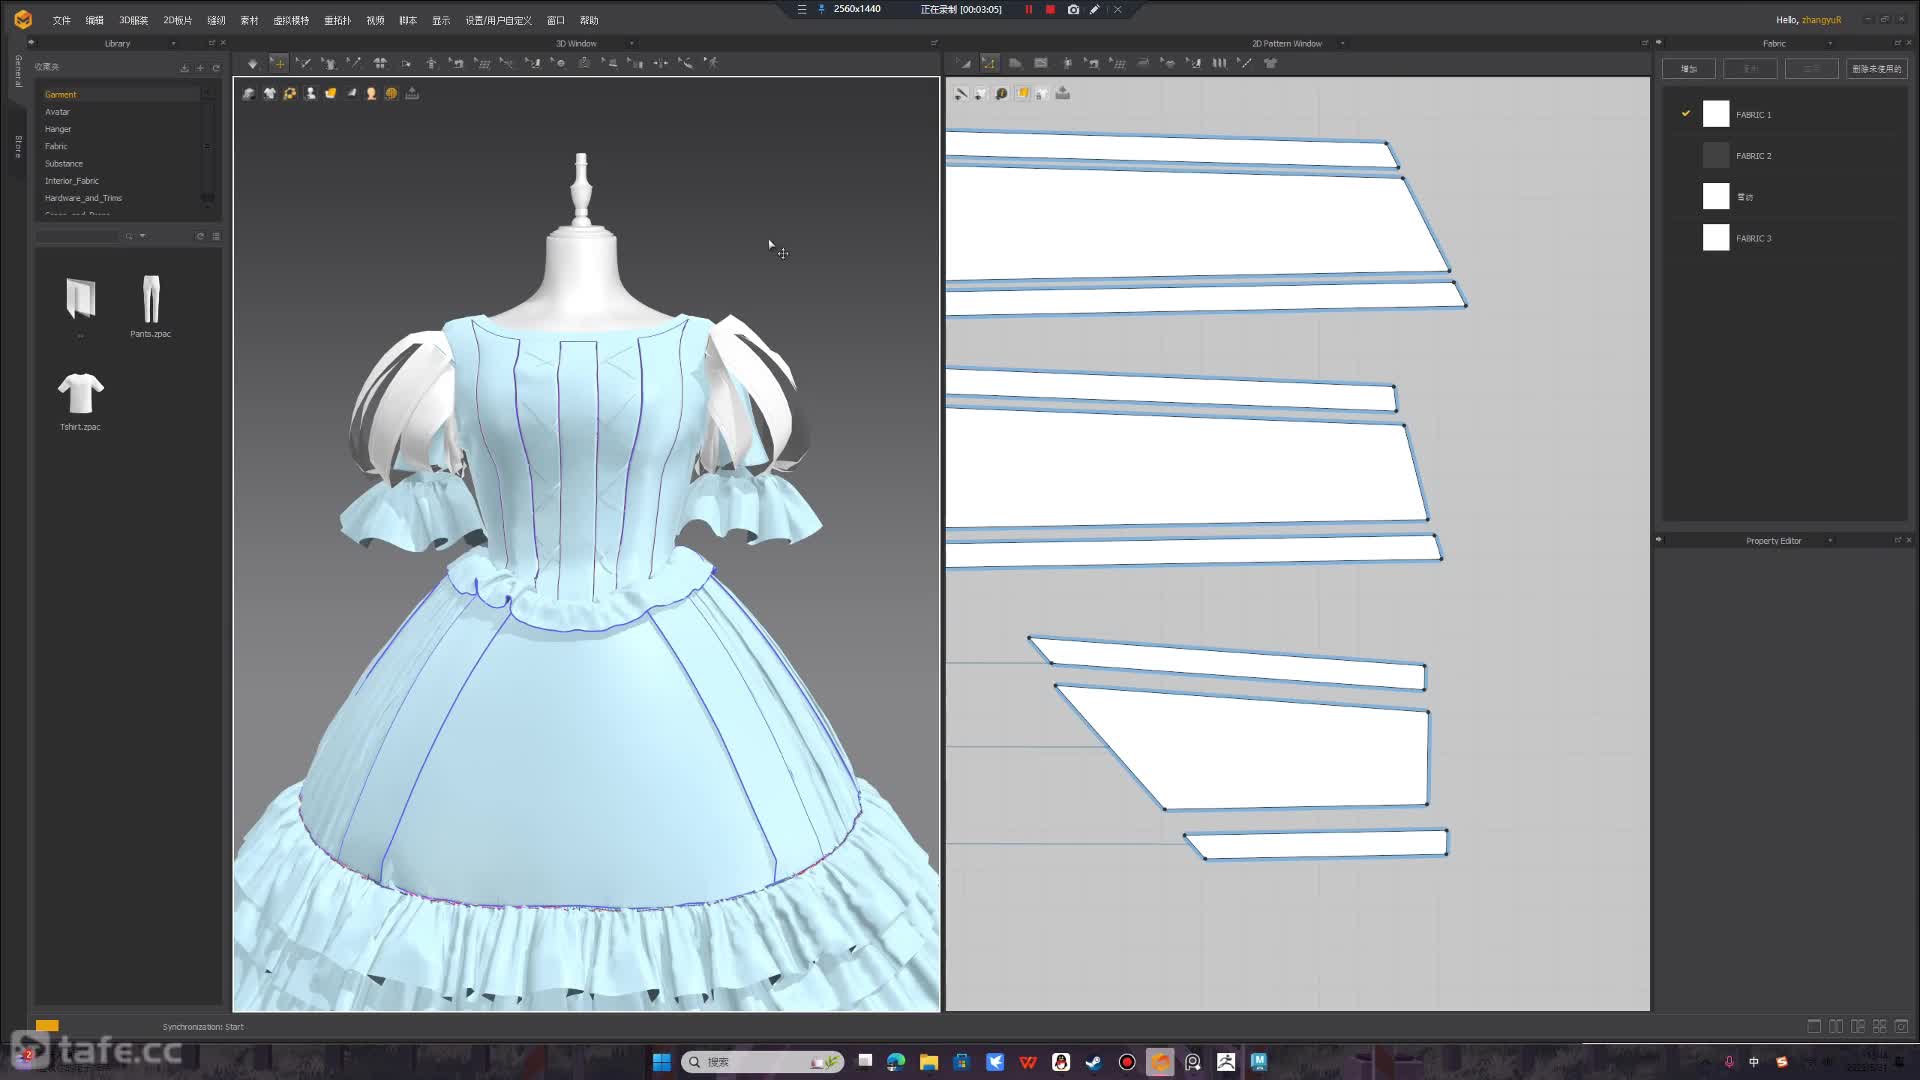Open the Fabric panel title dropdown

click(x=1830, y=43)
